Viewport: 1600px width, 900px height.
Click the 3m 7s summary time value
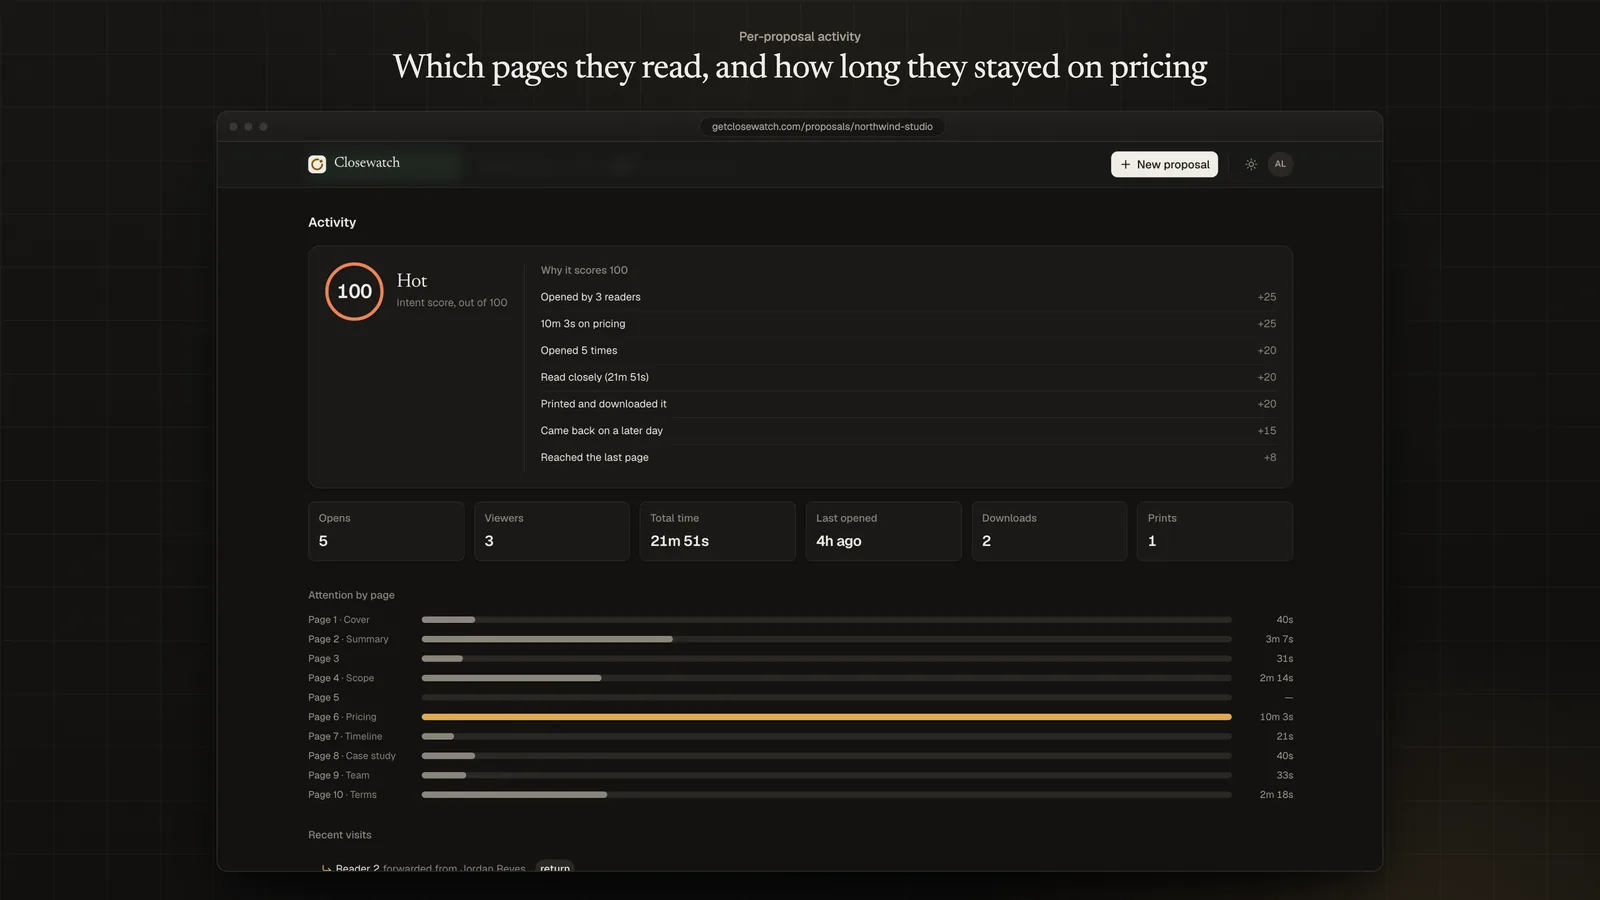(1279, 639)
